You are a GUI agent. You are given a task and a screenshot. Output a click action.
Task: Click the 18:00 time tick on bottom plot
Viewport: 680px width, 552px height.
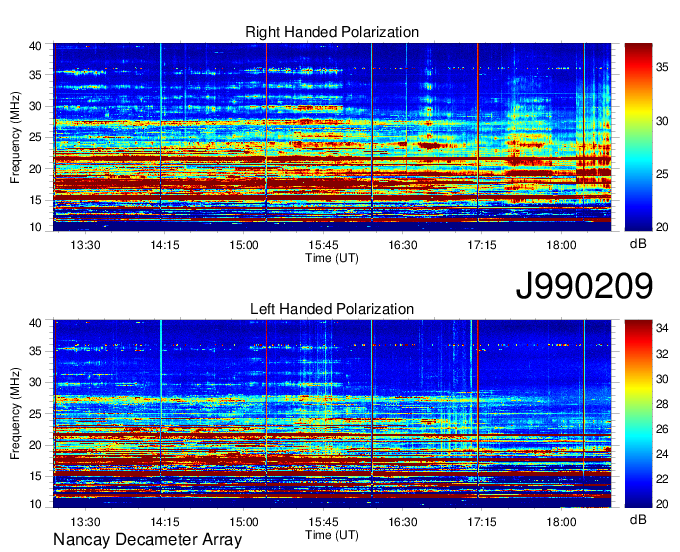(x=561, y=522)
